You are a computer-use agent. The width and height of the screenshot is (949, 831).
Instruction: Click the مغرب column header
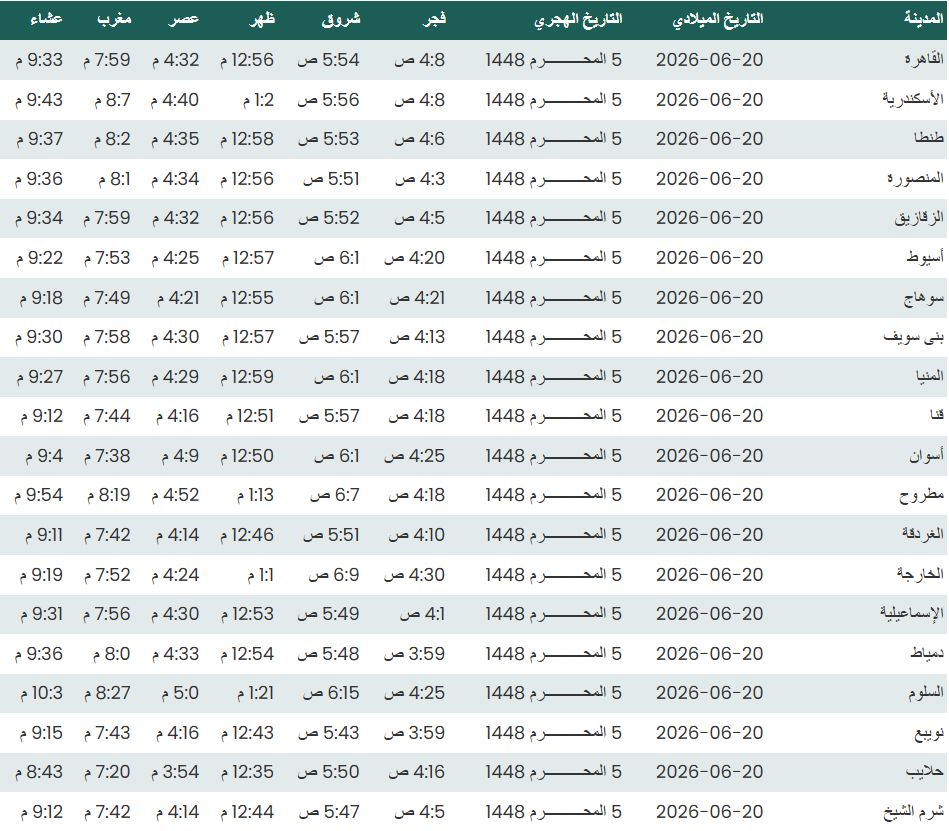(x=114, y=19)
